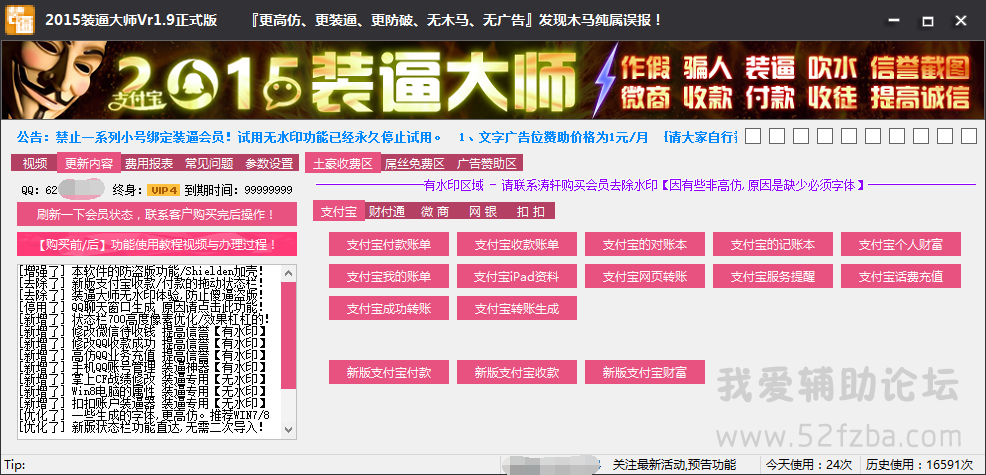Click row 一些生成的字体,更高仿 推荐WIN7/8
Screen dimensions: 986x475
pyautogui.click(x=145, y=415)
